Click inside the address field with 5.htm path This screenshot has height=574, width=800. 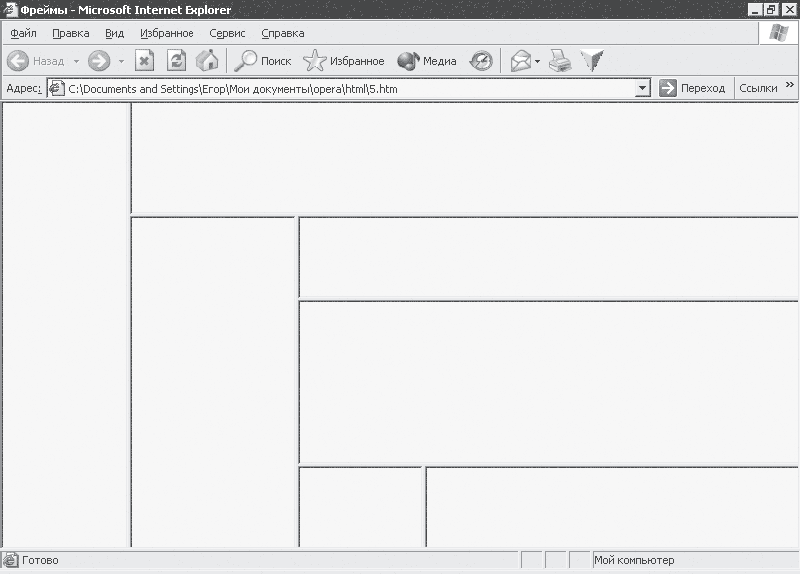(x=340, y=88)
